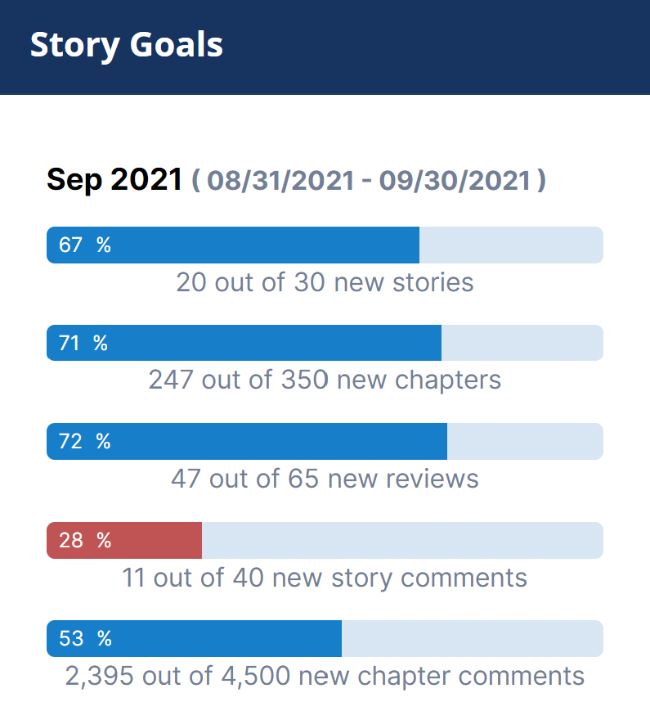650x720 pixels.
Task: Click the 11 out of 40 new story comments text
Action: 325,577
